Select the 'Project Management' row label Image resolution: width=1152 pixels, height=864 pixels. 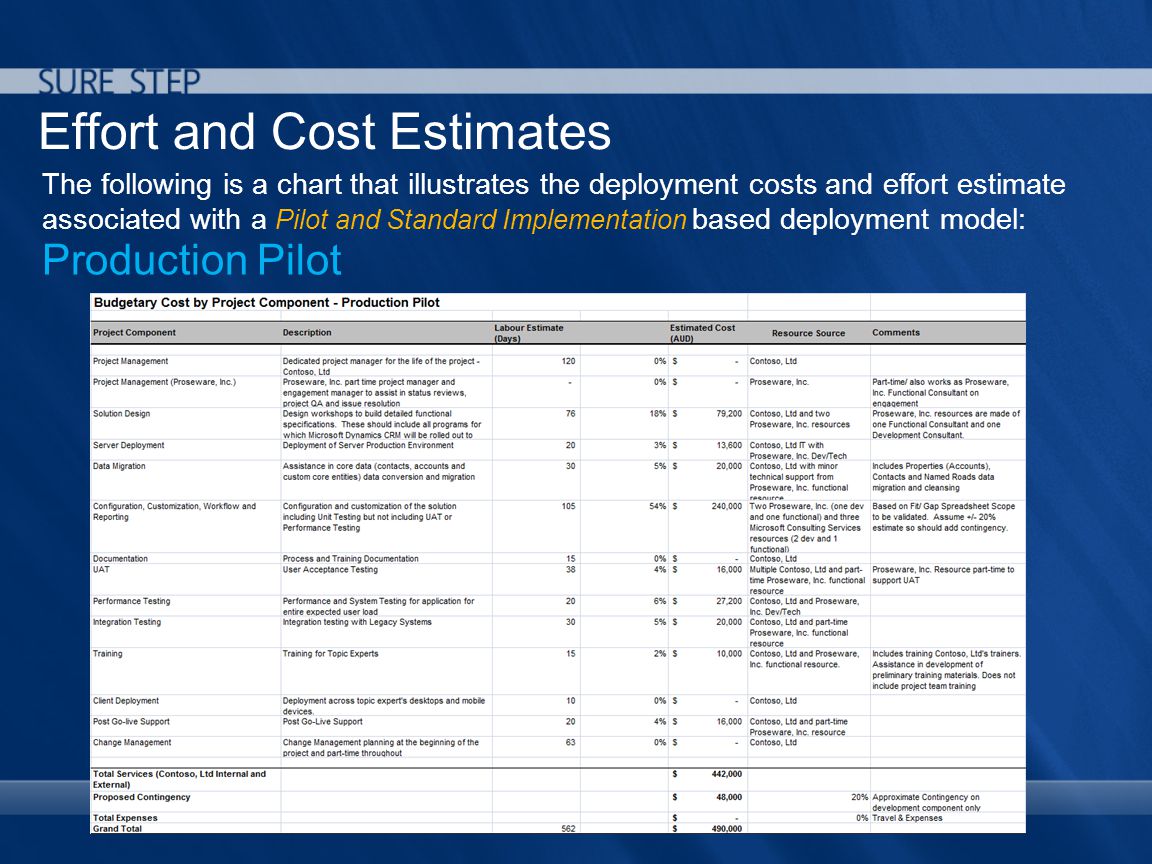pyautogui.click(x=130, y=361)
